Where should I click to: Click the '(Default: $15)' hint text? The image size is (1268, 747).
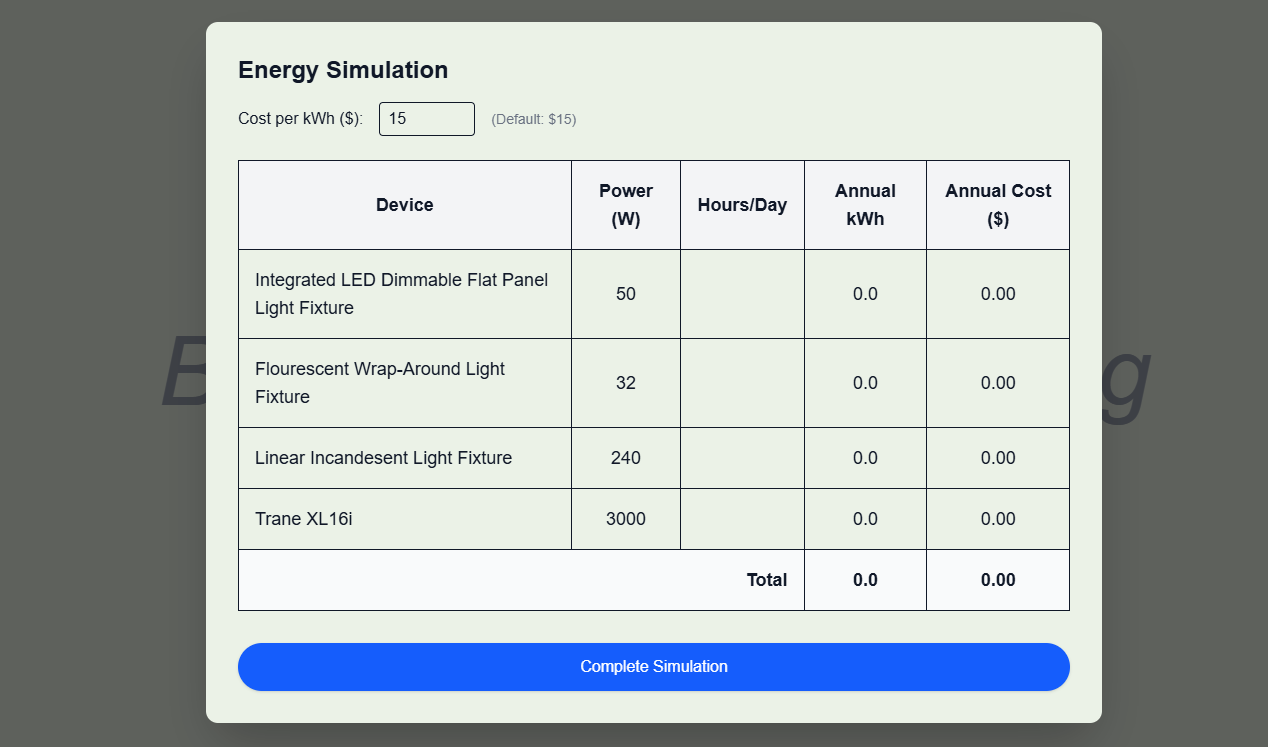(x=534, y=119)
